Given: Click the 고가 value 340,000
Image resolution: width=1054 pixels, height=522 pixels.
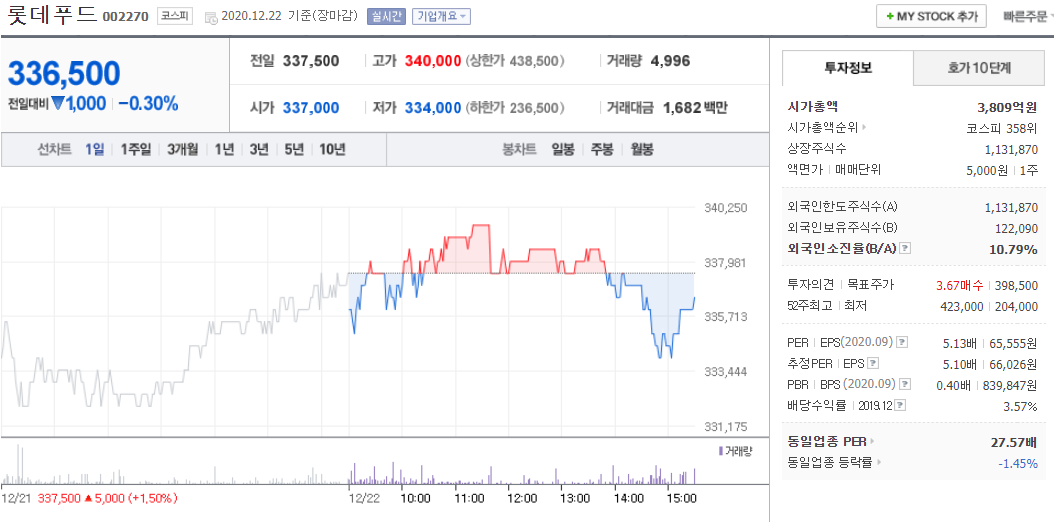Looking at the screenshot, I should point(434,61).
